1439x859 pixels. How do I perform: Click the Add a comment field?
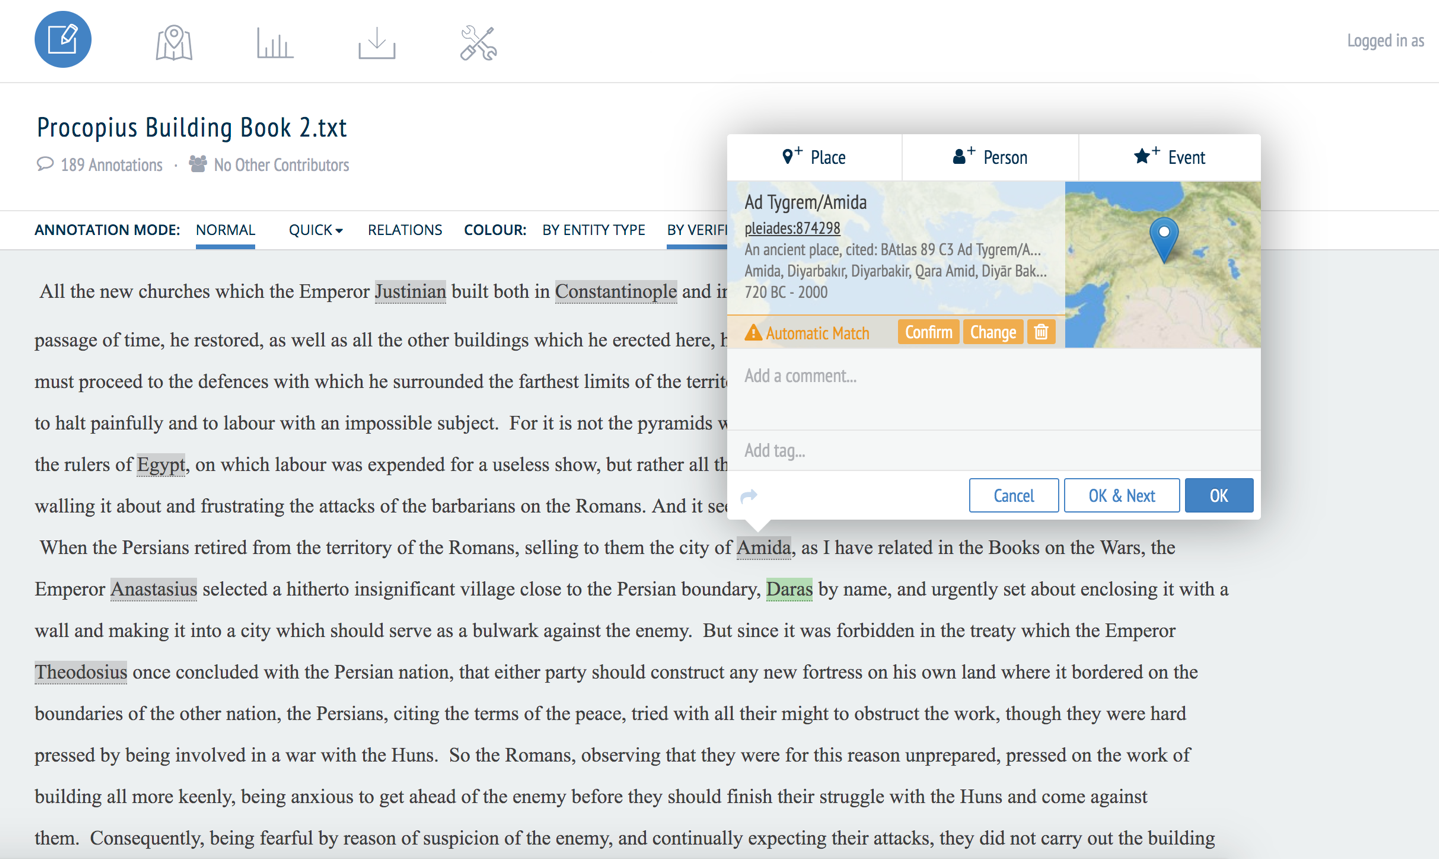993,376
